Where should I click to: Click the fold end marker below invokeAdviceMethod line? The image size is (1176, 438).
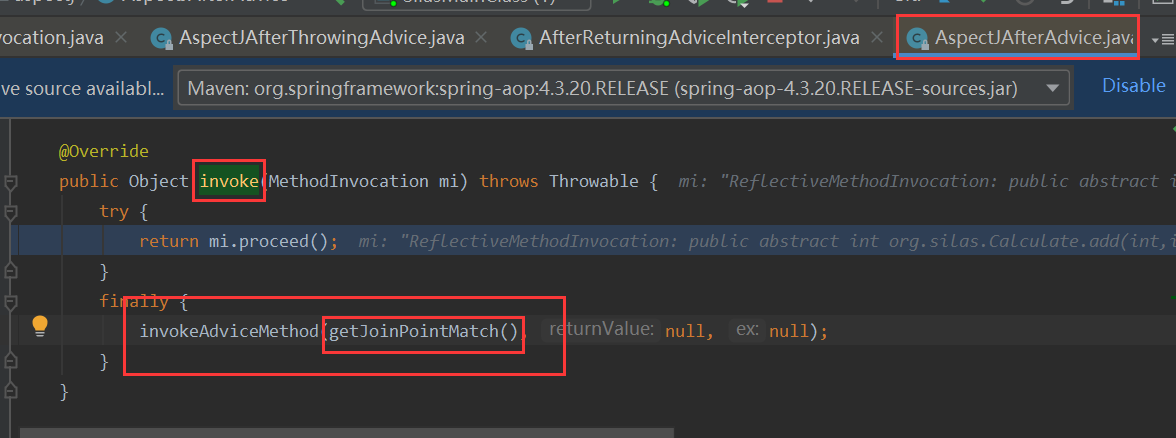click(x=10, y=361)
